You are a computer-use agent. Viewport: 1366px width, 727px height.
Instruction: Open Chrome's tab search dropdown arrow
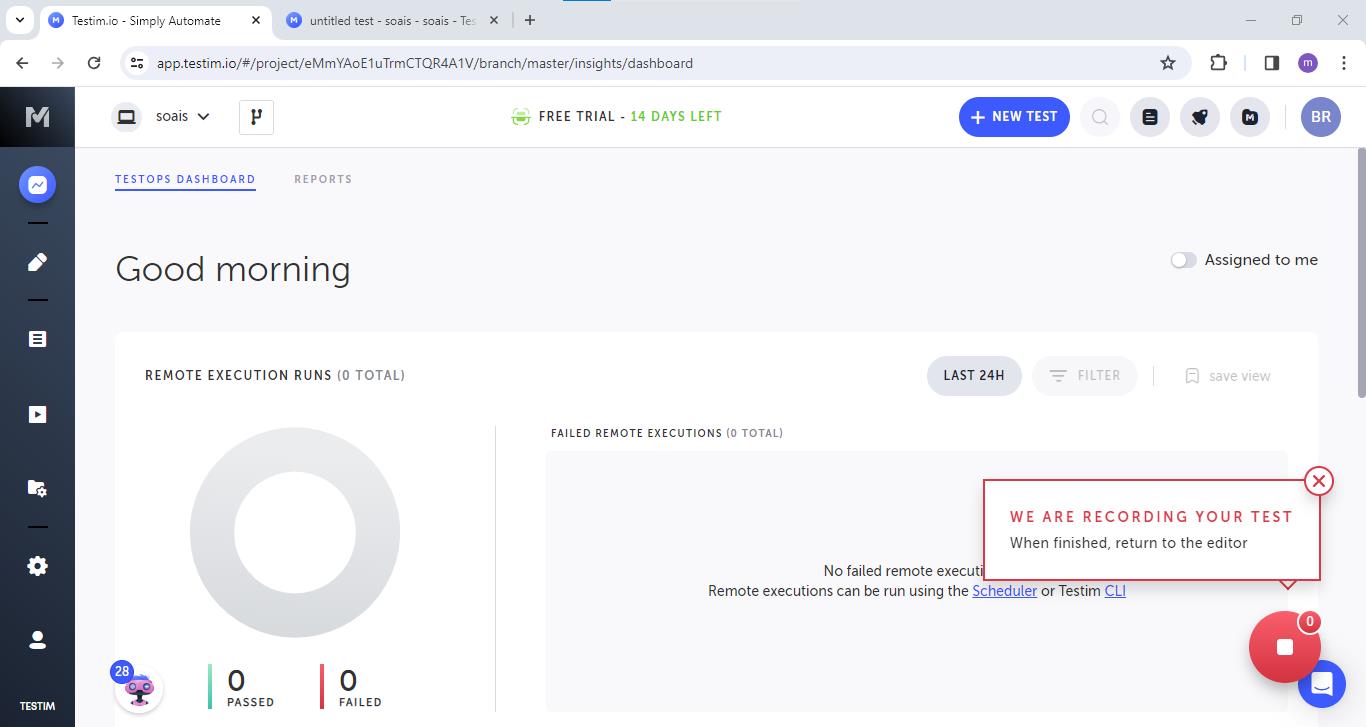[19, 20]
